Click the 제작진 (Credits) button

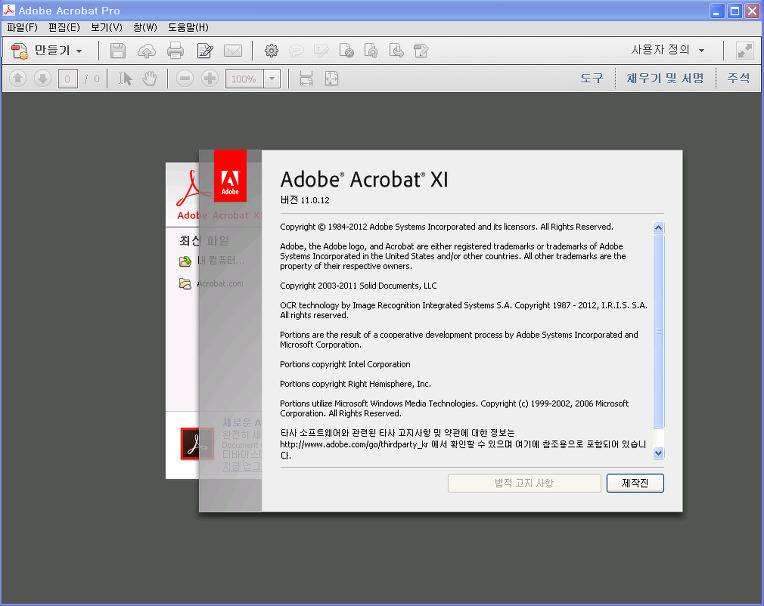(x=635, y=483)
